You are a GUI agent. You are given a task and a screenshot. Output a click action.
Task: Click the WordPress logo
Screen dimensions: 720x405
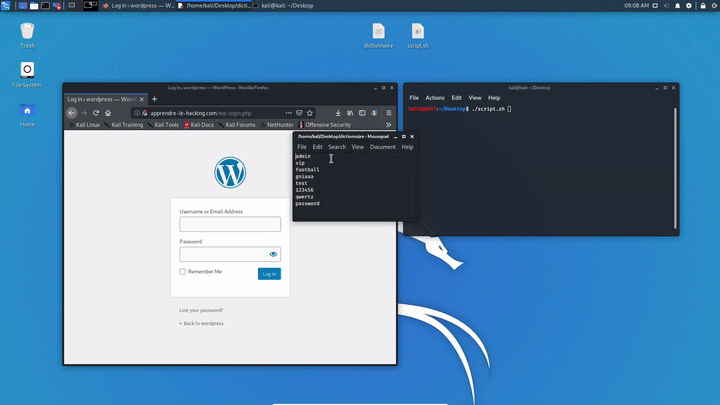tap(230, 173)
